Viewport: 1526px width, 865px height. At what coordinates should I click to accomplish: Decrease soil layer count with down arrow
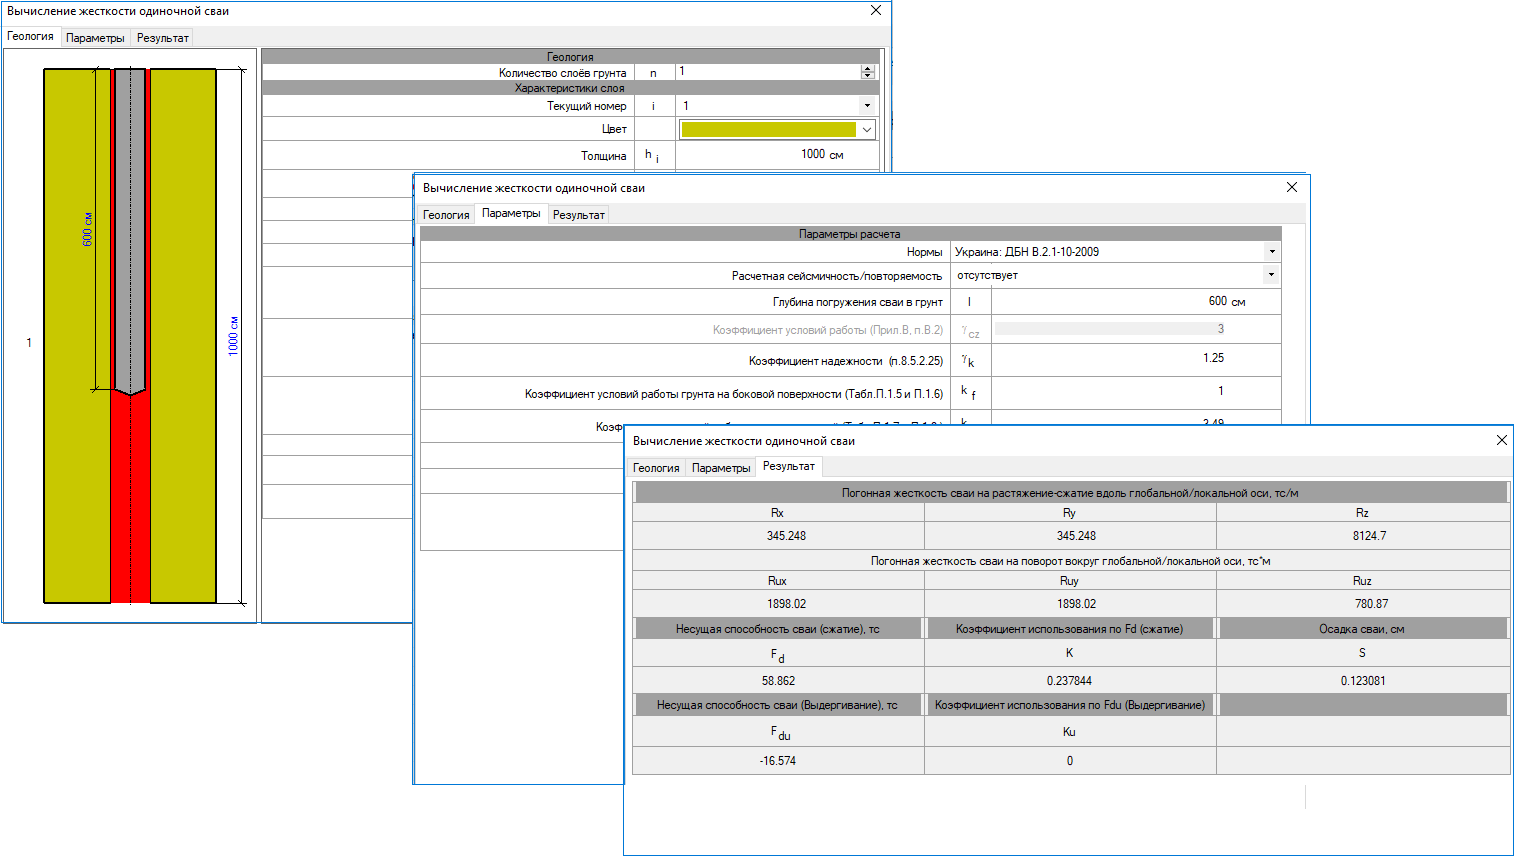pyautogui.click(x=867, y=75)
